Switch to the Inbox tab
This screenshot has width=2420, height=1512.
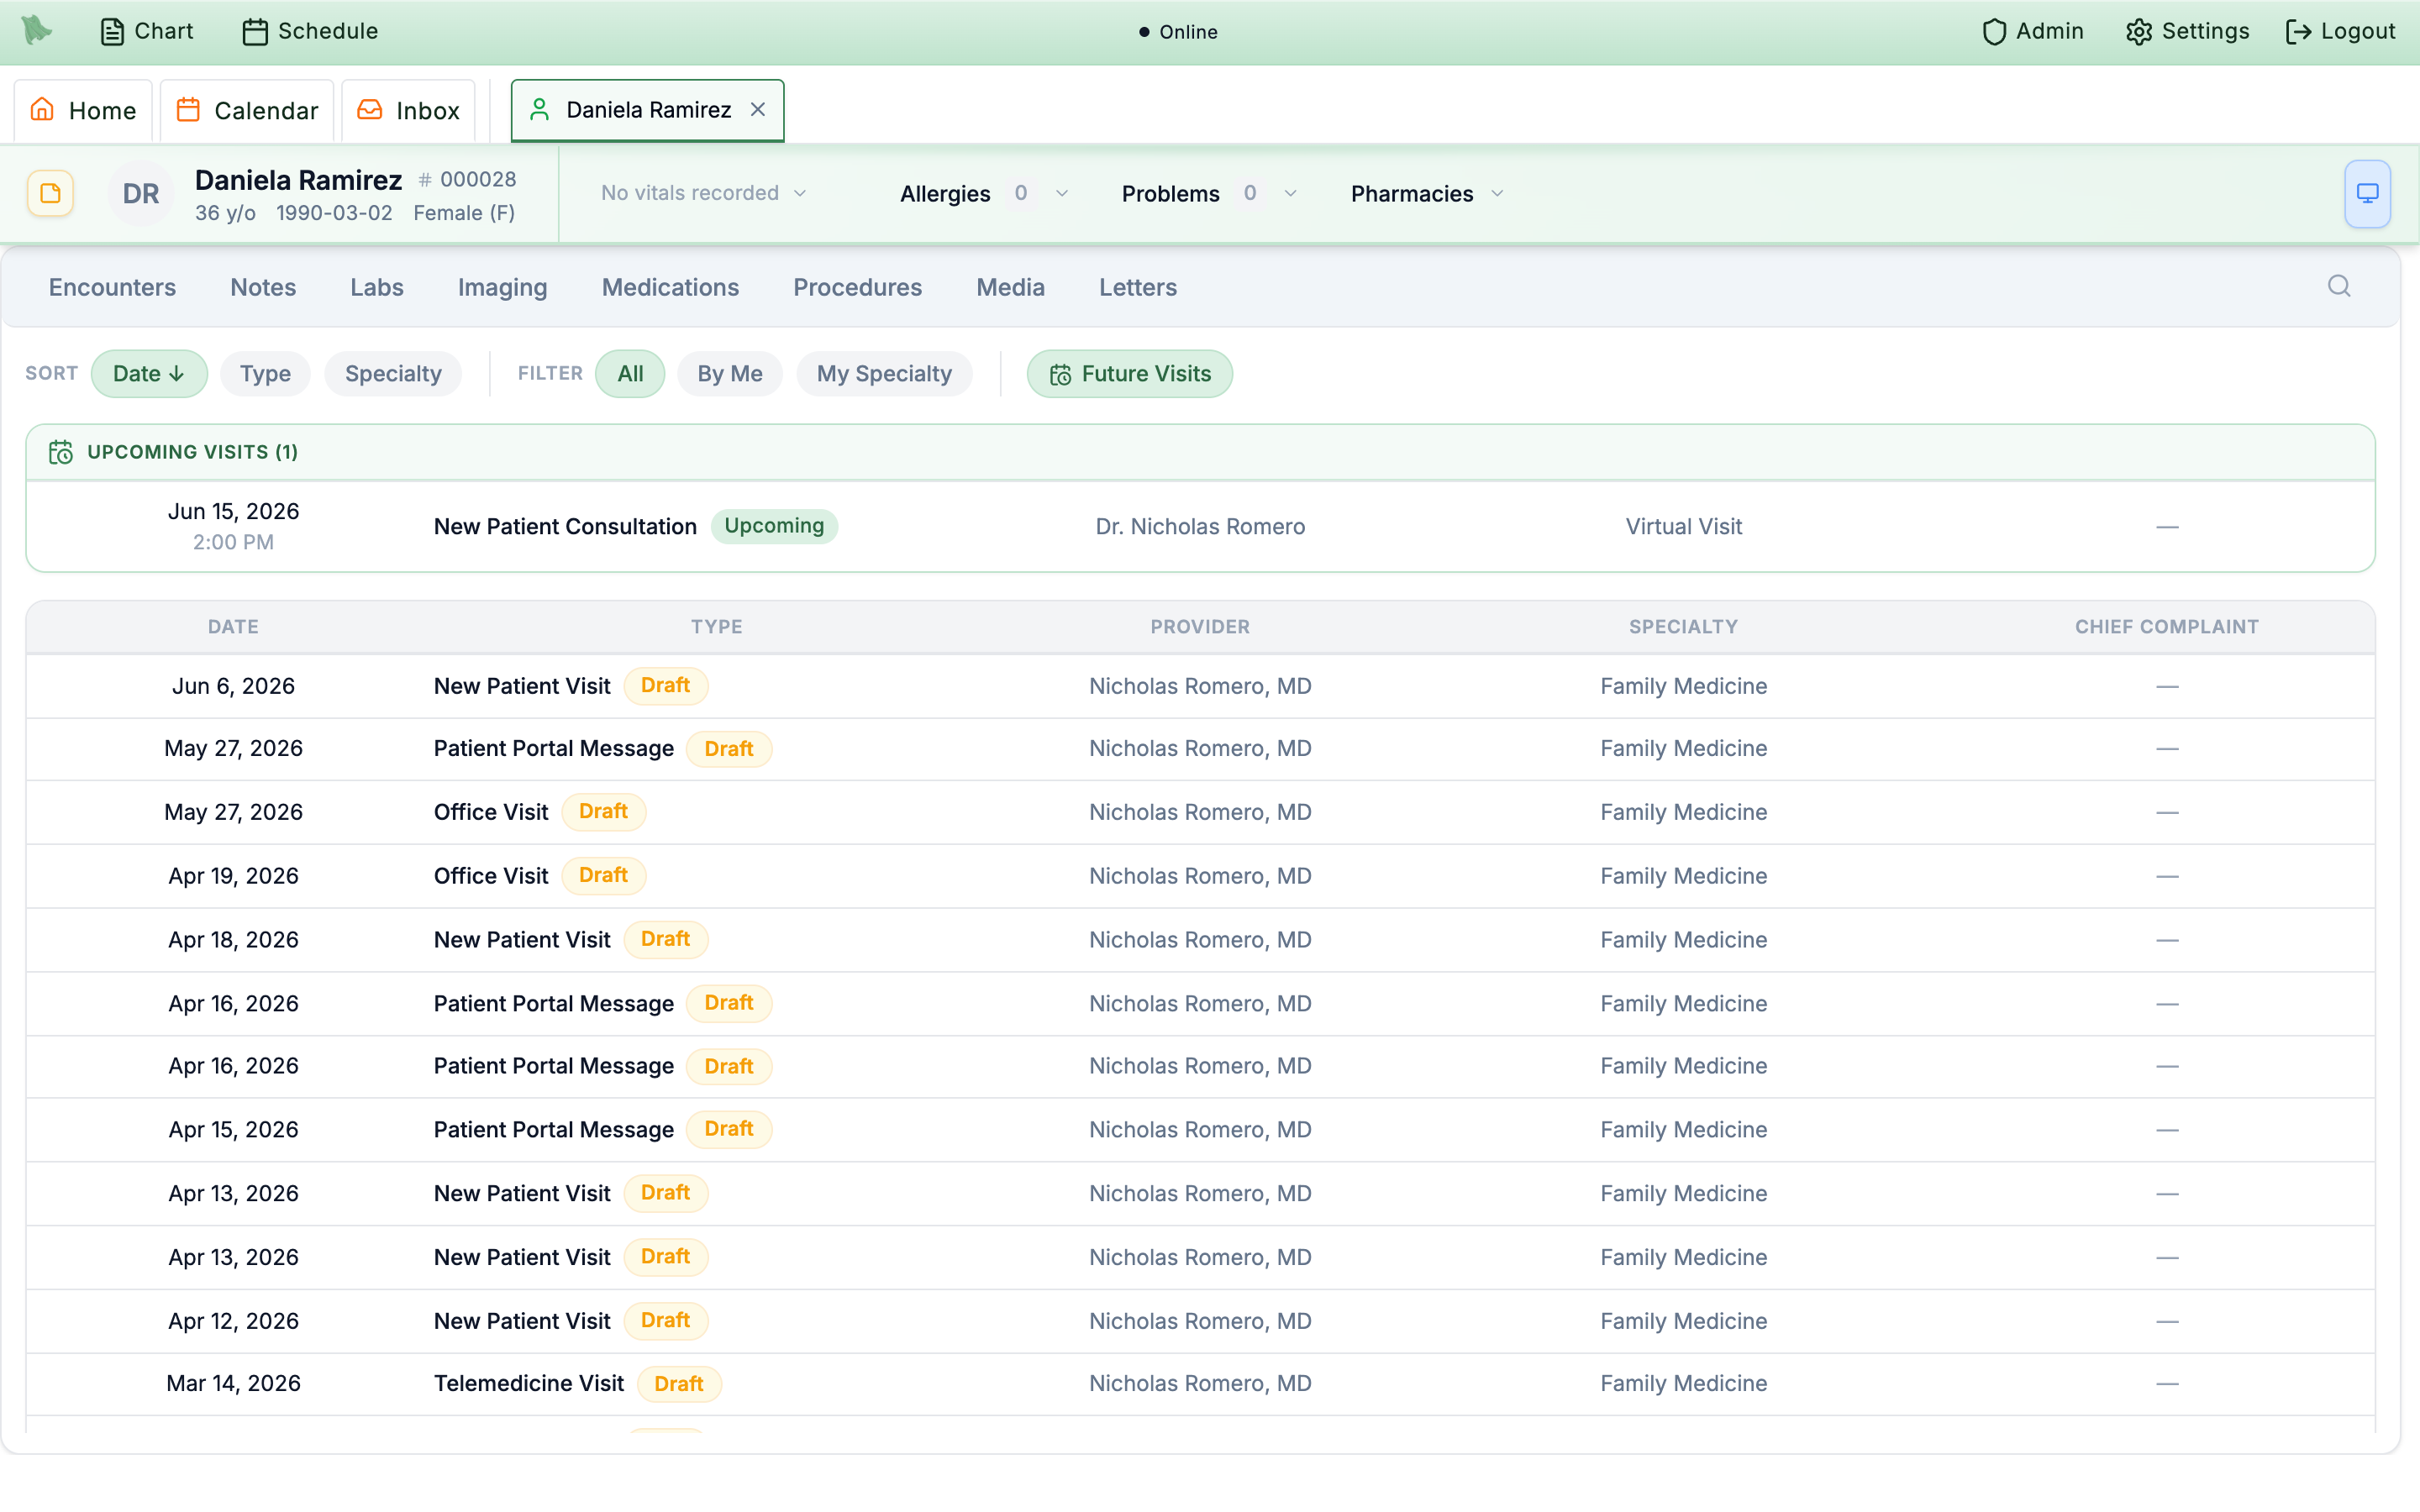click(409, 110)
